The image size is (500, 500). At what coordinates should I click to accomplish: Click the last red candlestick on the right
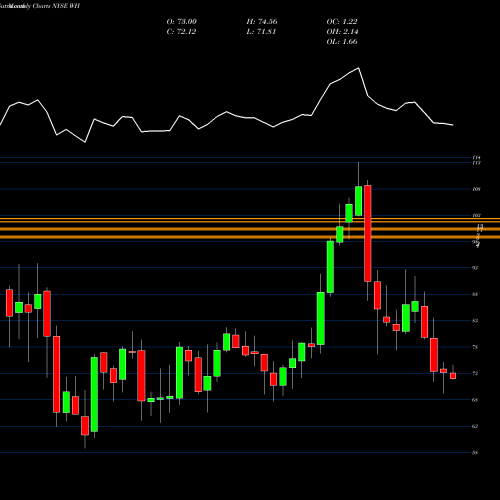coord(453,376)
